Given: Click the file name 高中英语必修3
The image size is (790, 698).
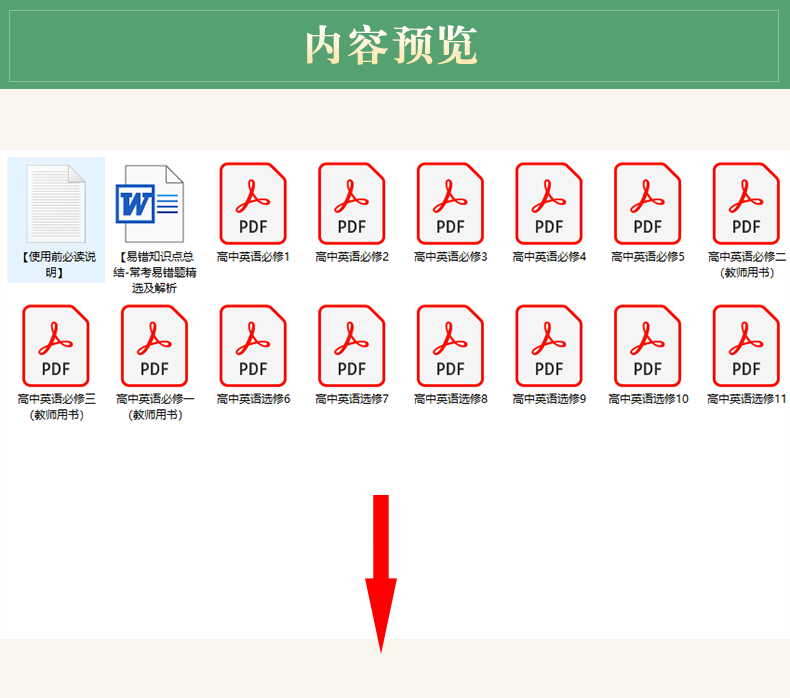Looking at the screenshot, I should (451, 257).
